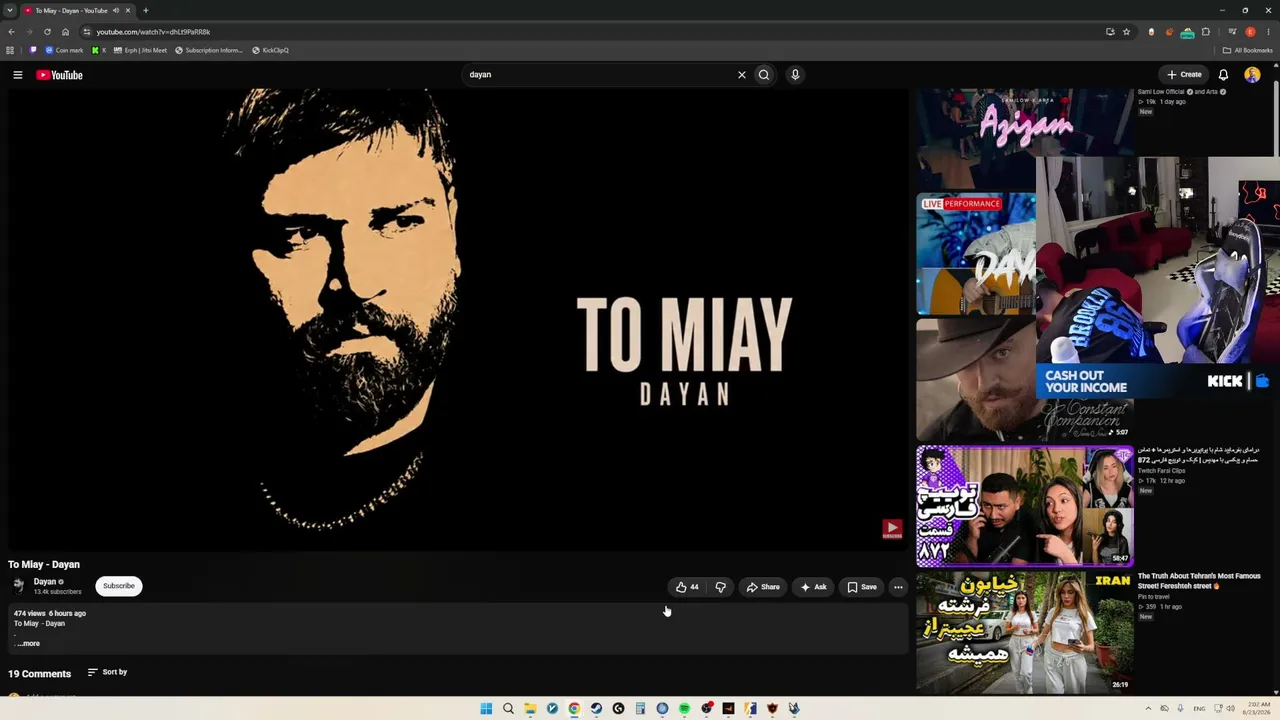Screen dimensions: 1280x720
Task: Open more actions for the video
Action: [898, 587]
